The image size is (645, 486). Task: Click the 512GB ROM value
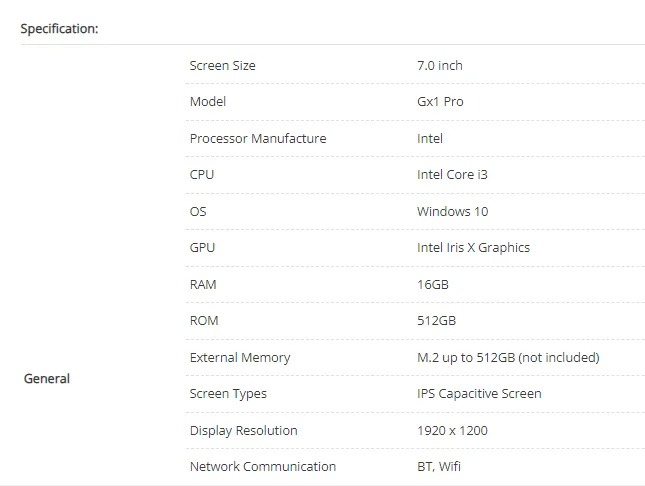[x=436, y=321]
